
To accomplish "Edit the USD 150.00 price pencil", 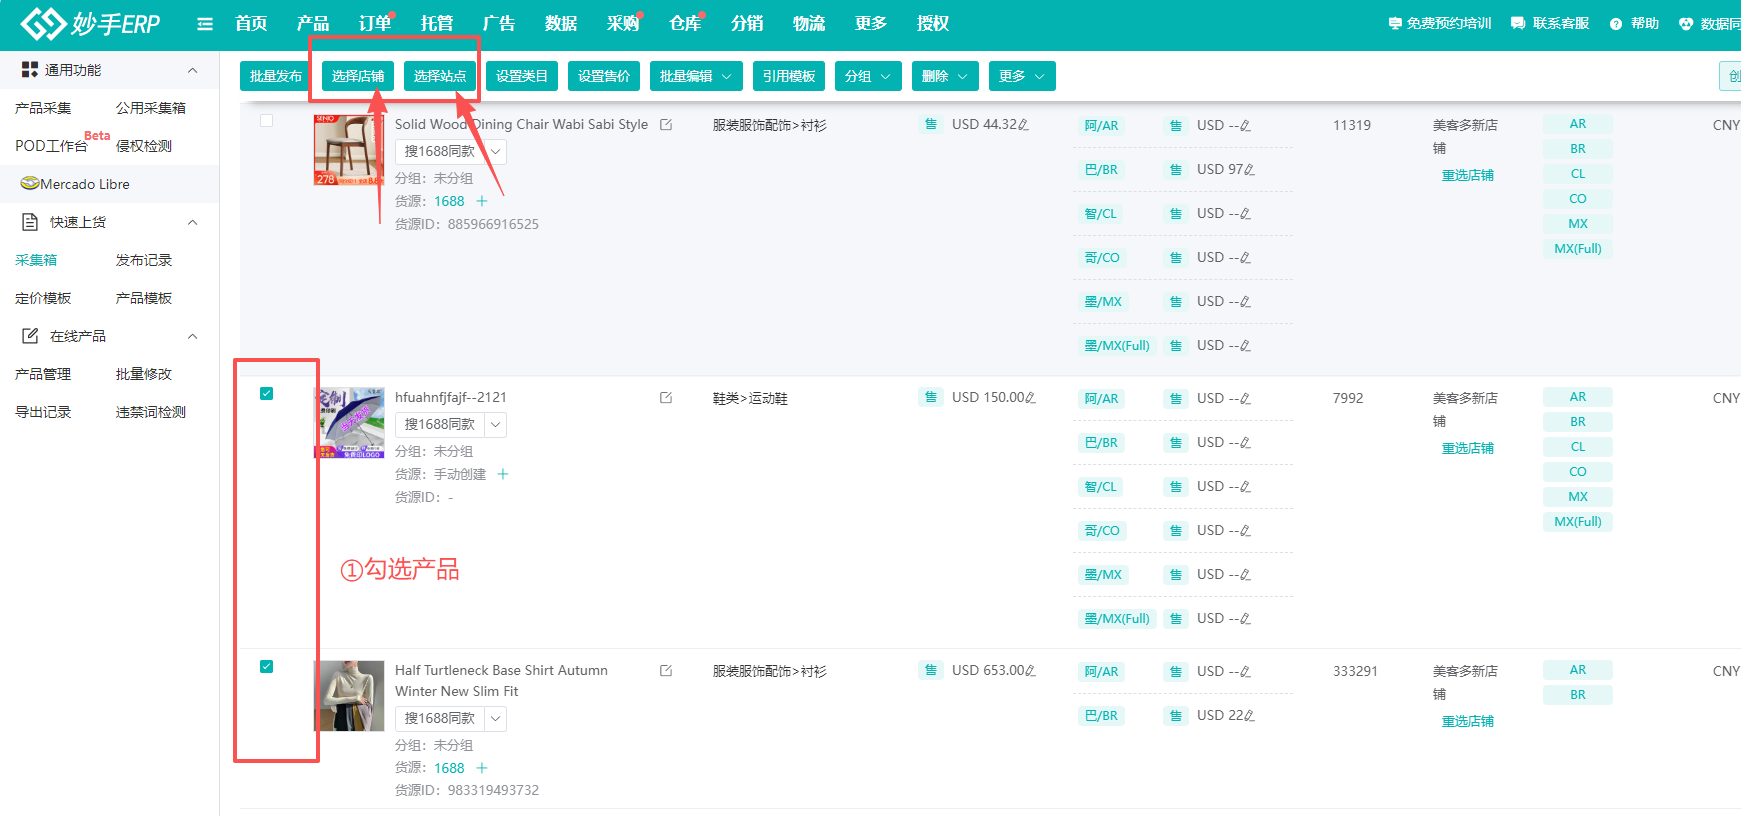I will coord(1030,398).
